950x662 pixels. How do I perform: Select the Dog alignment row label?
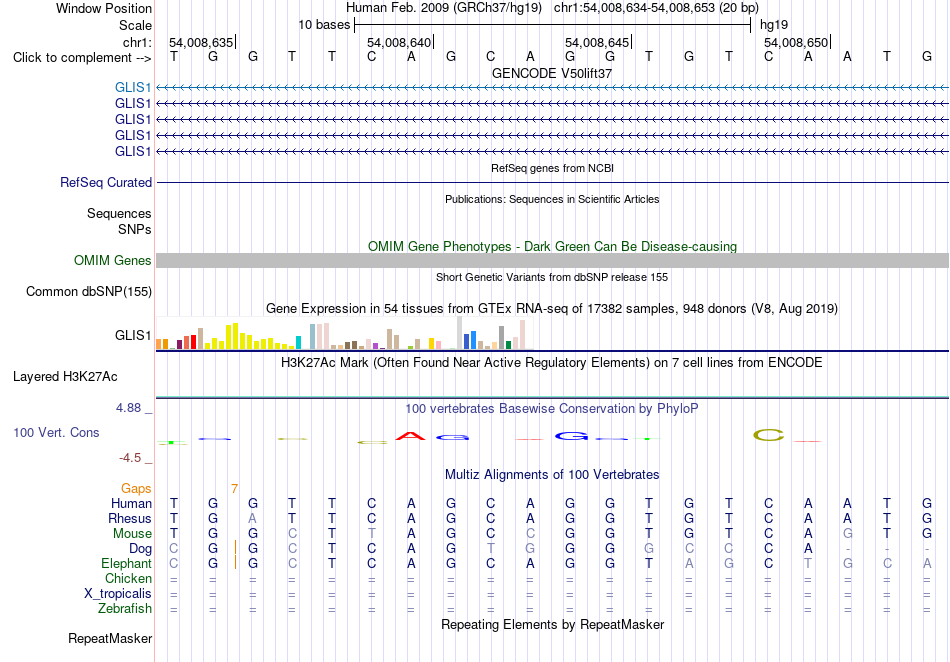pos(141,549)
